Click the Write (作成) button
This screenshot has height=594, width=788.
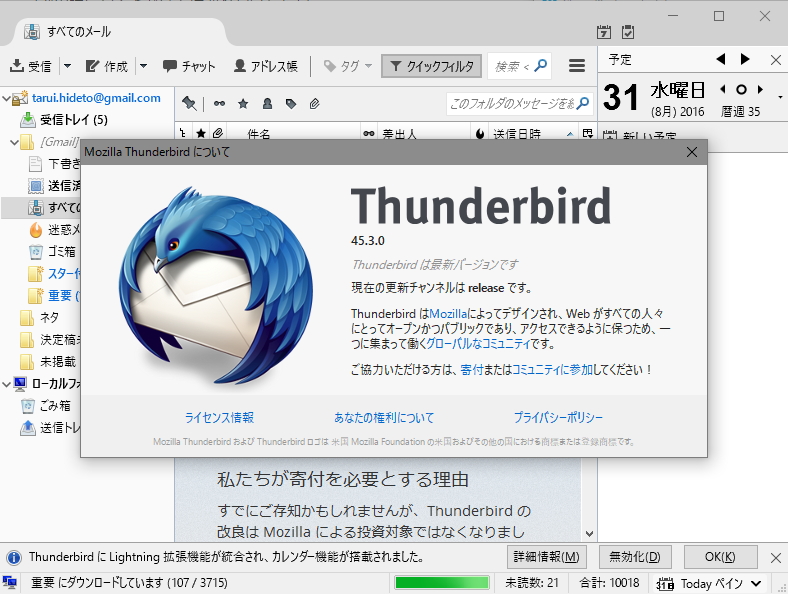[107, 66]
